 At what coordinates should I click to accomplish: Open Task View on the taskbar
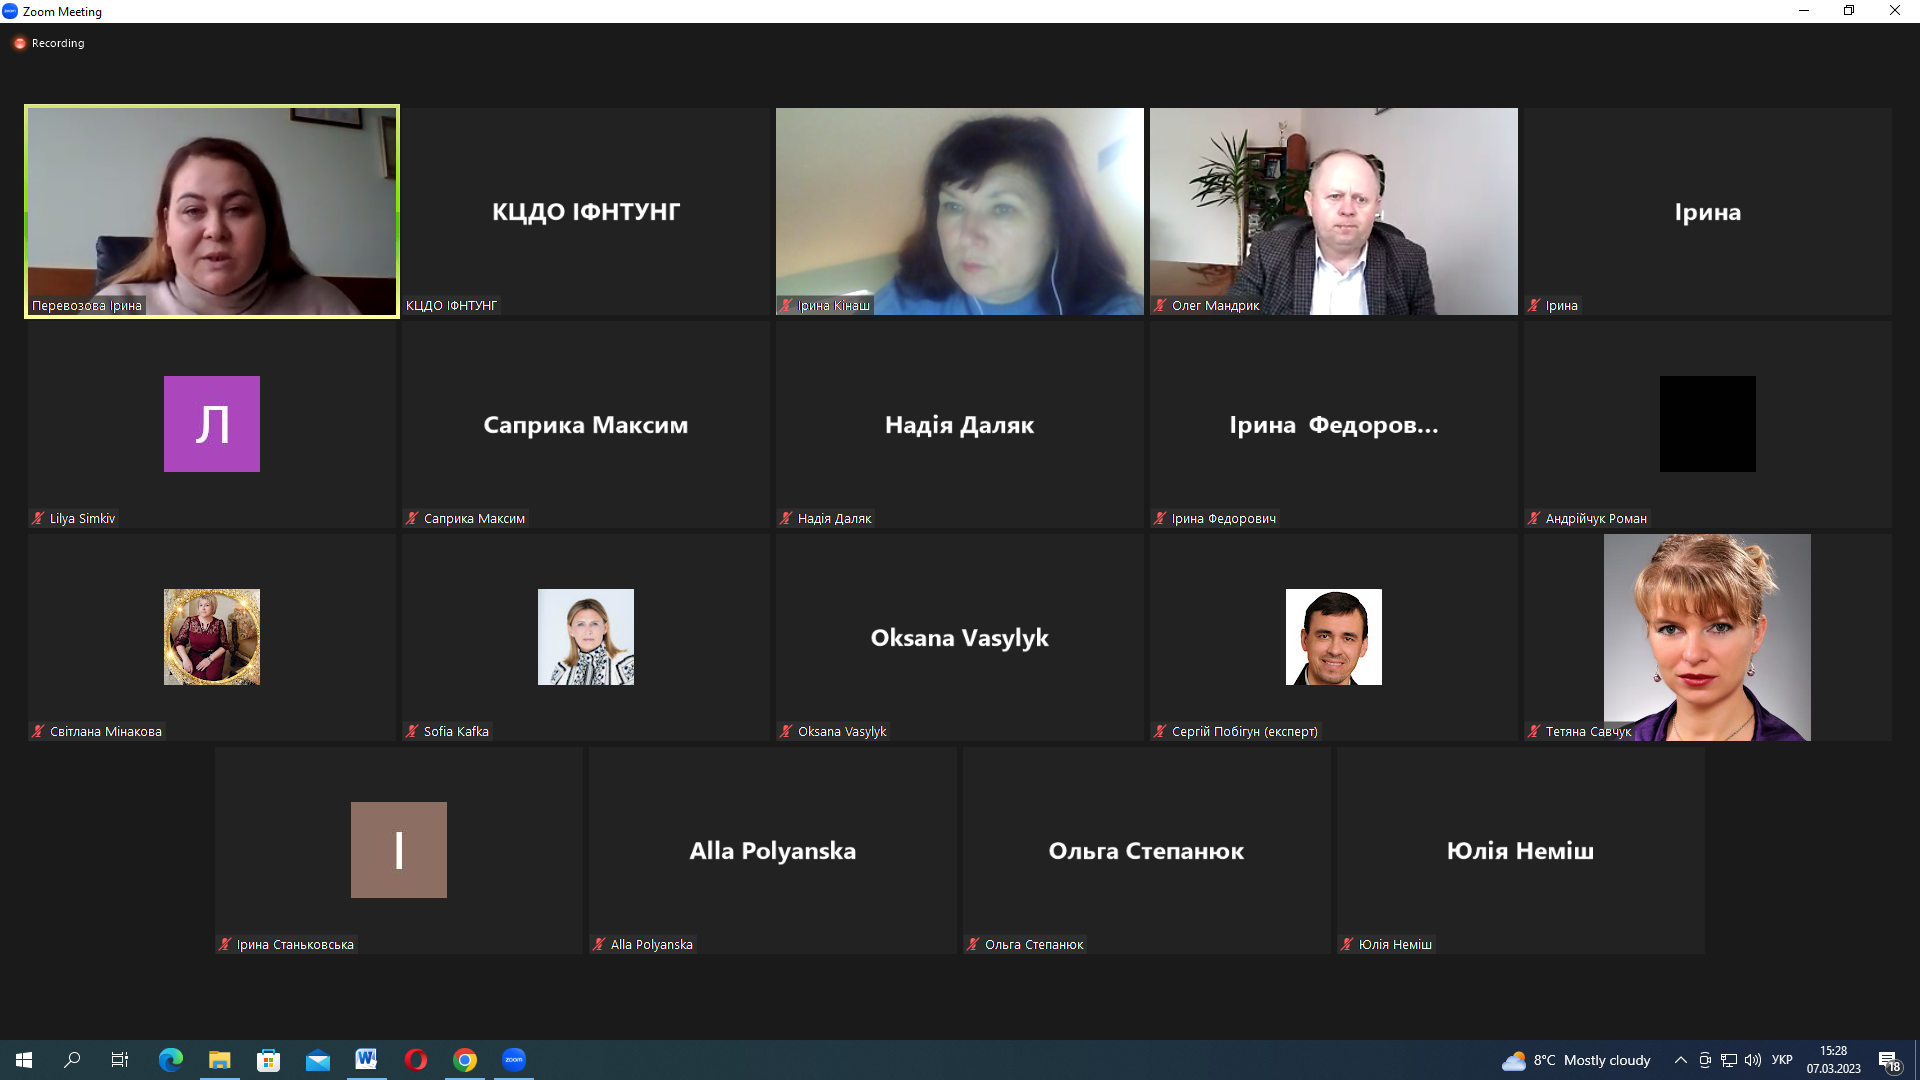(x=120, y=1060)
